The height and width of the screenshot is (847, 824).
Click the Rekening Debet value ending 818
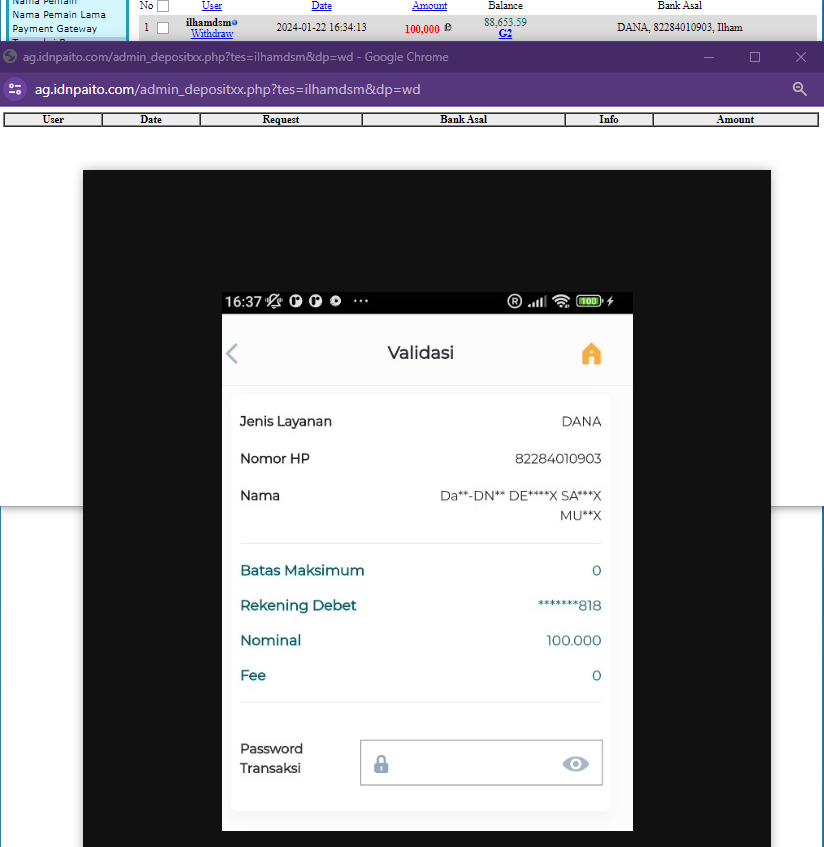[x=570, y=606]
